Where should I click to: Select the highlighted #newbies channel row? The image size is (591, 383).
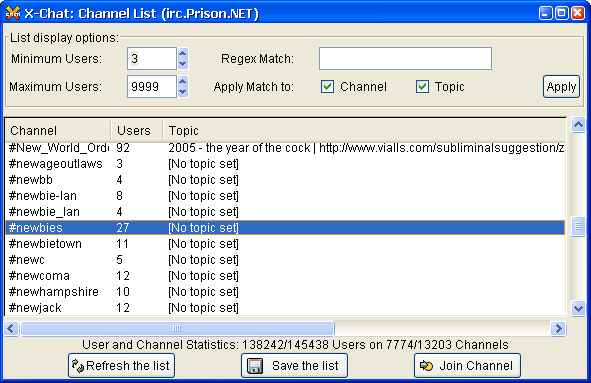click(285, 228)
